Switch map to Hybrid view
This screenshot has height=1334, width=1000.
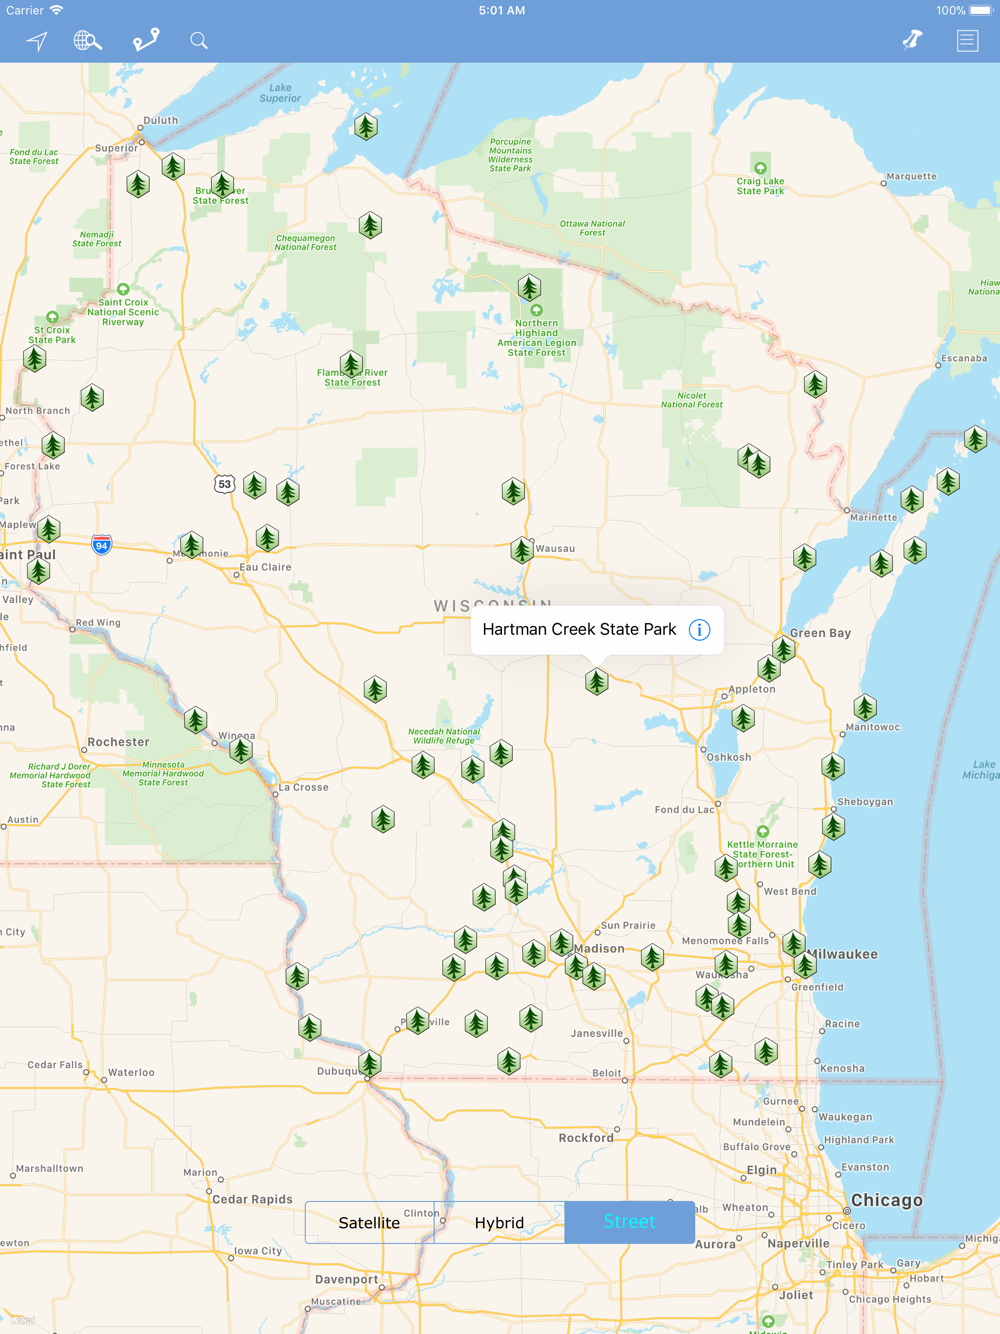(x=499, y=1222)
